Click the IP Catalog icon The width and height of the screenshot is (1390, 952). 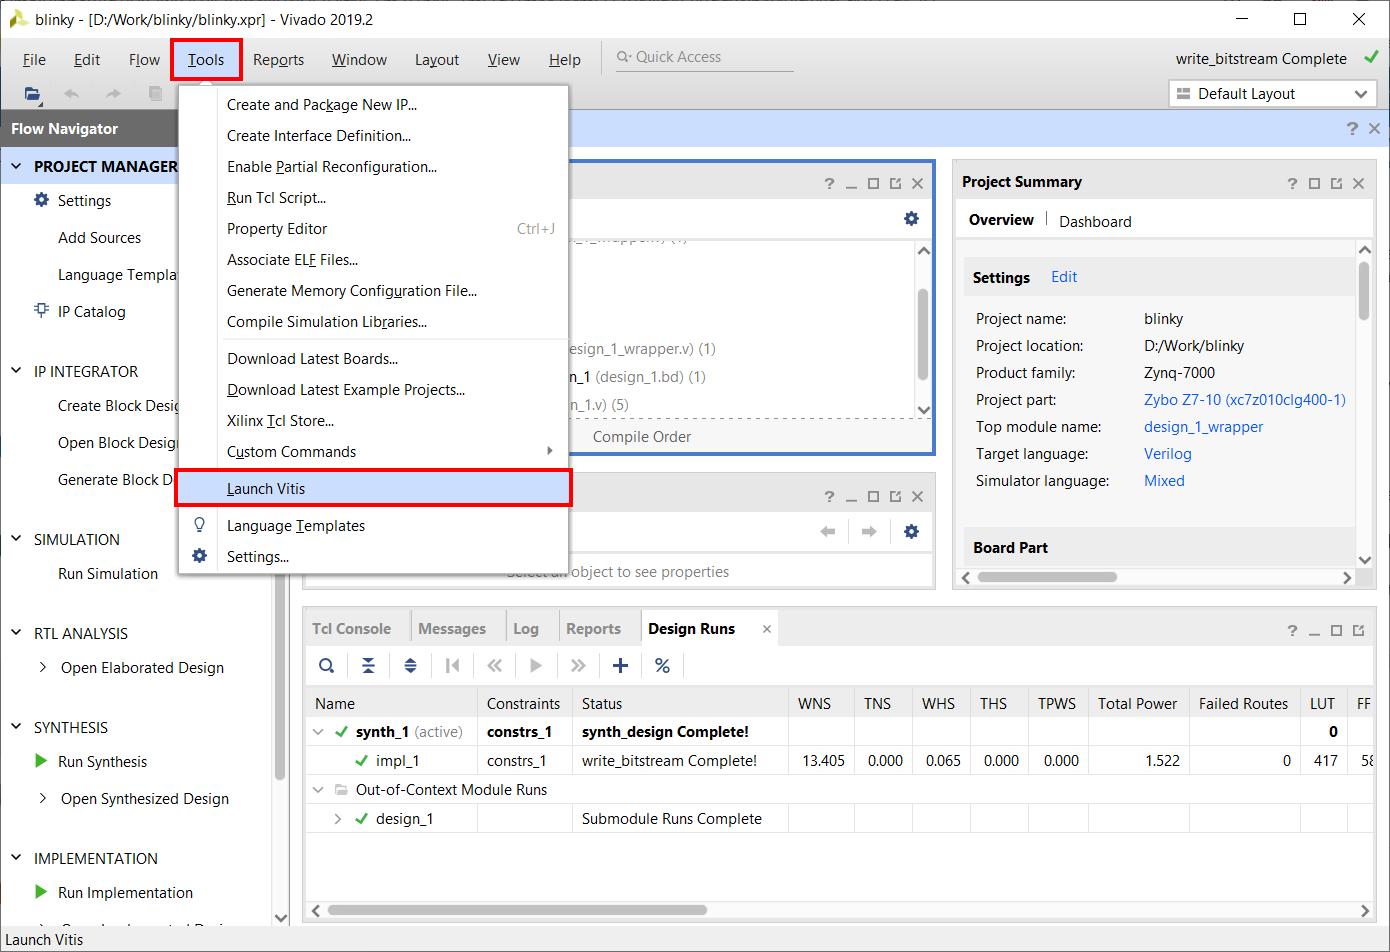[41, 310]
